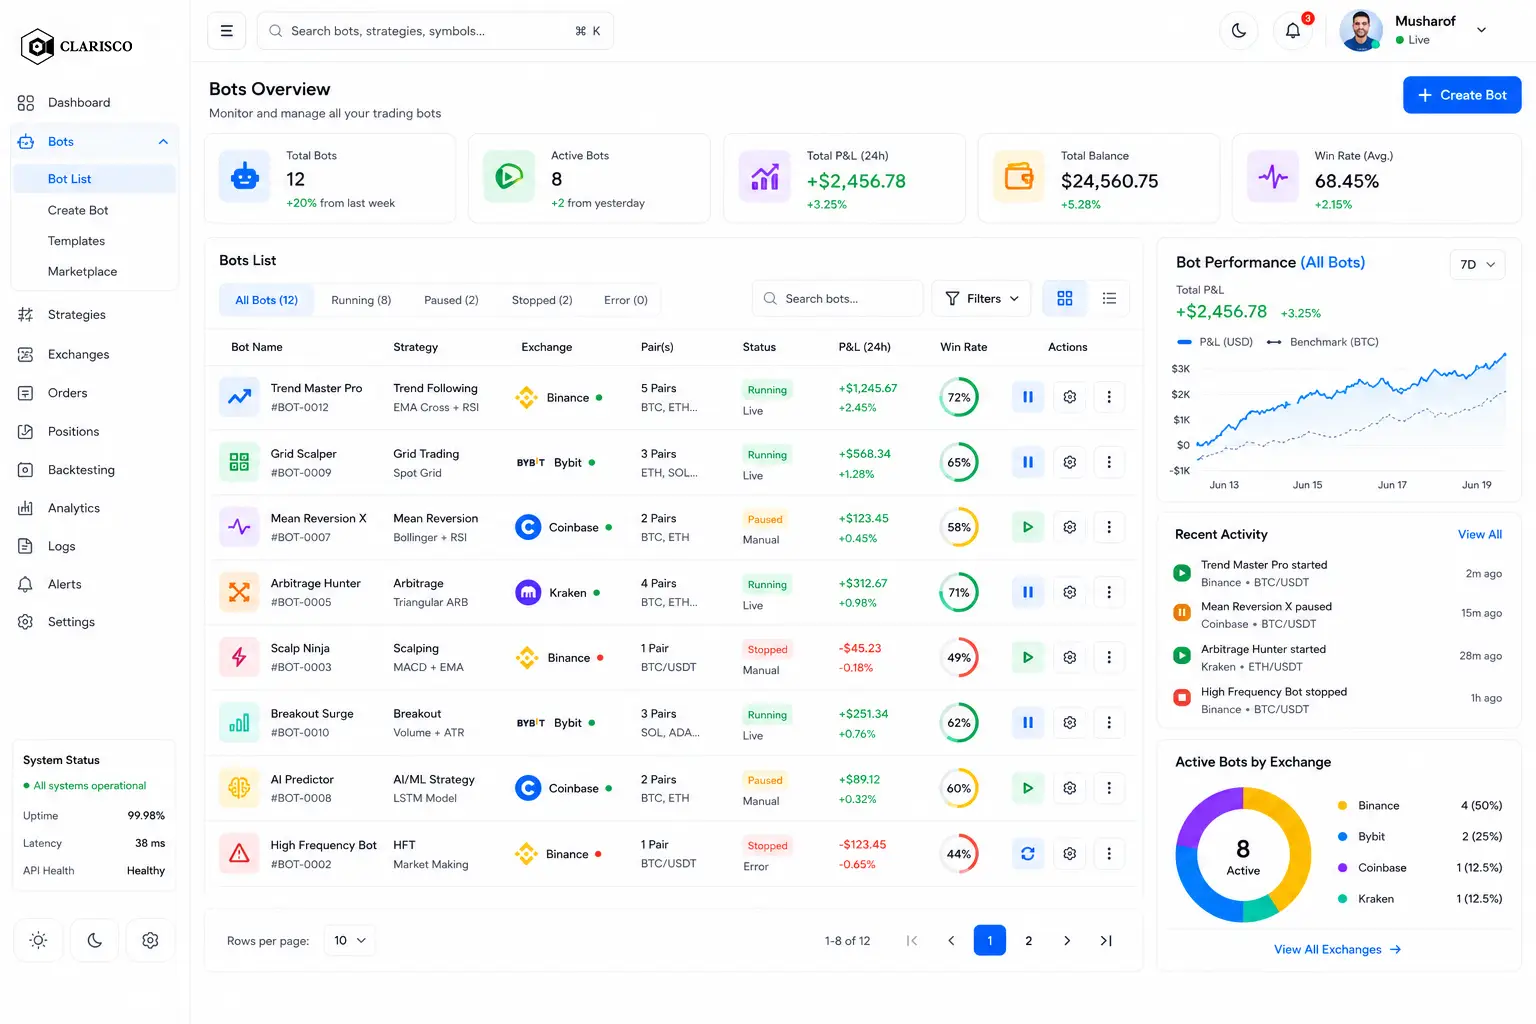Viewport: 1536px width, 1024px height.
Task: Click Trend Master Pro 72% win rate ring
Action: tap(959, 397)
